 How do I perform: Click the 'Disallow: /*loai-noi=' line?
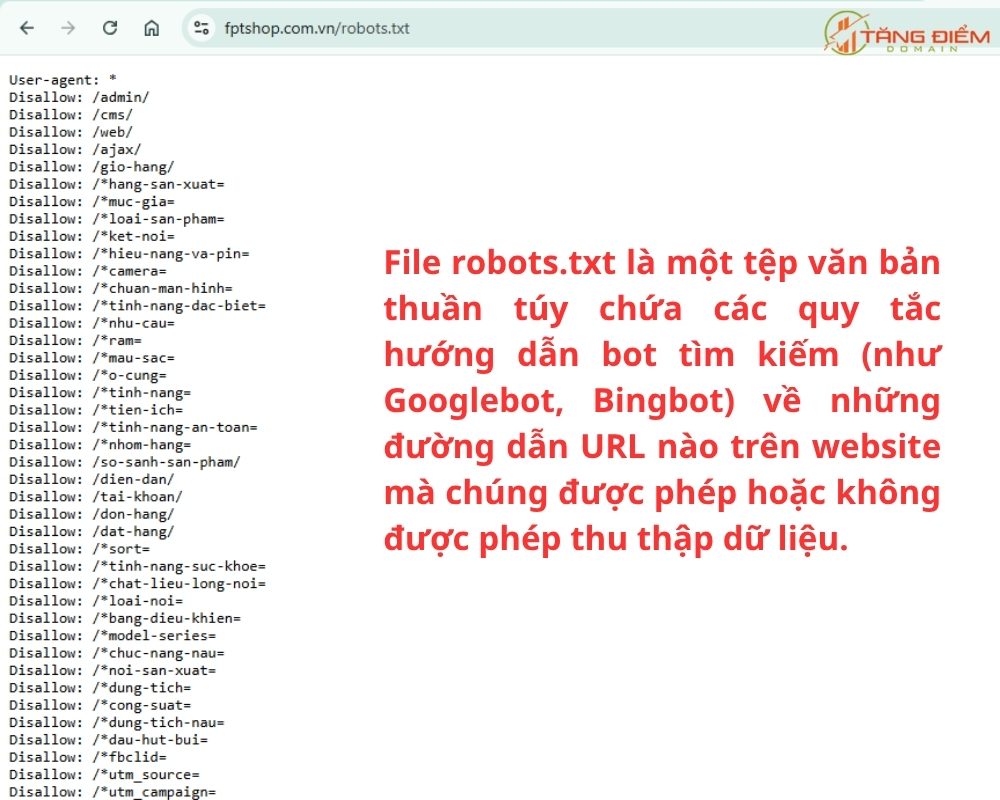coord(96,600)
